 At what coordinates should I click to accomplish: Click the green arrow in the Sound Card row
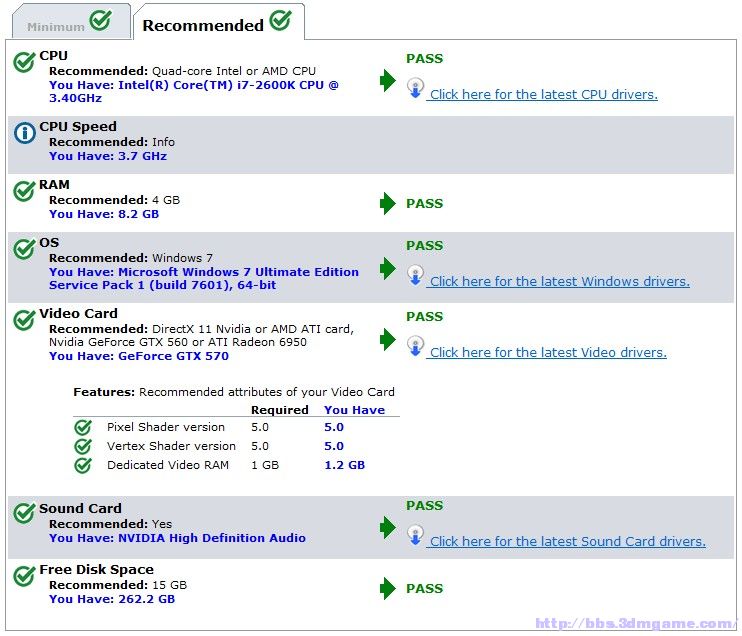(x=388, y=528)
